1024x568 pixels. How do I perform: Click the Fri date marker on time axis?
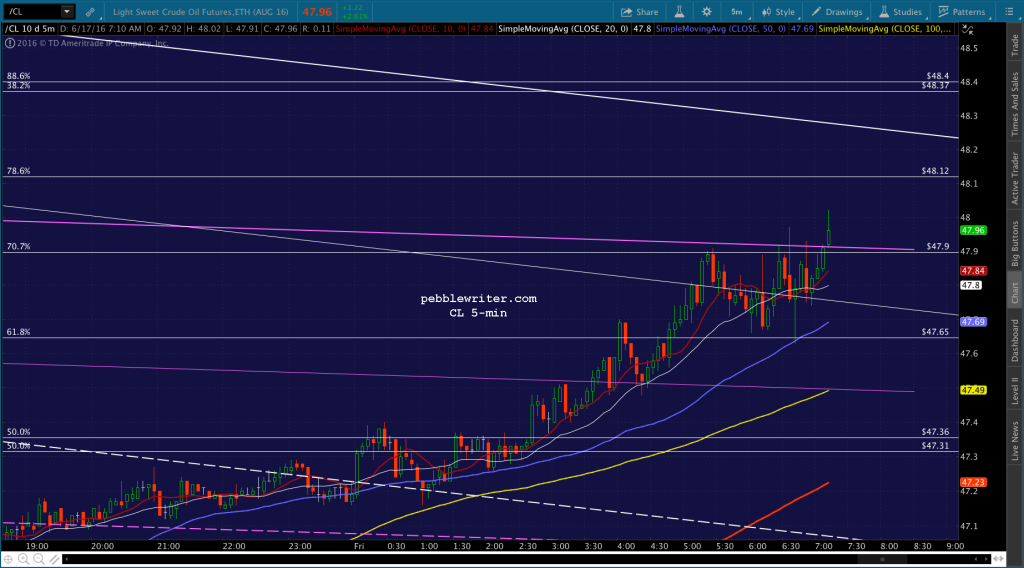click(359, 546)
